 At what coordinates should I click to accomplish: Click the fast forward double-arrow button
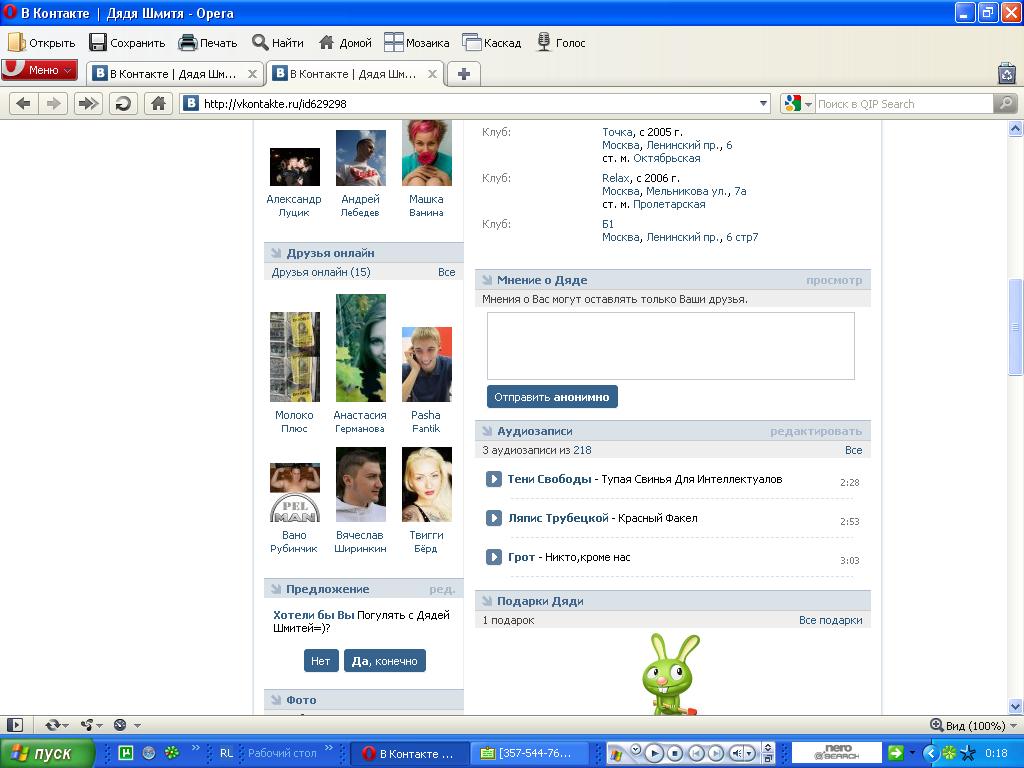pos(88,103)
